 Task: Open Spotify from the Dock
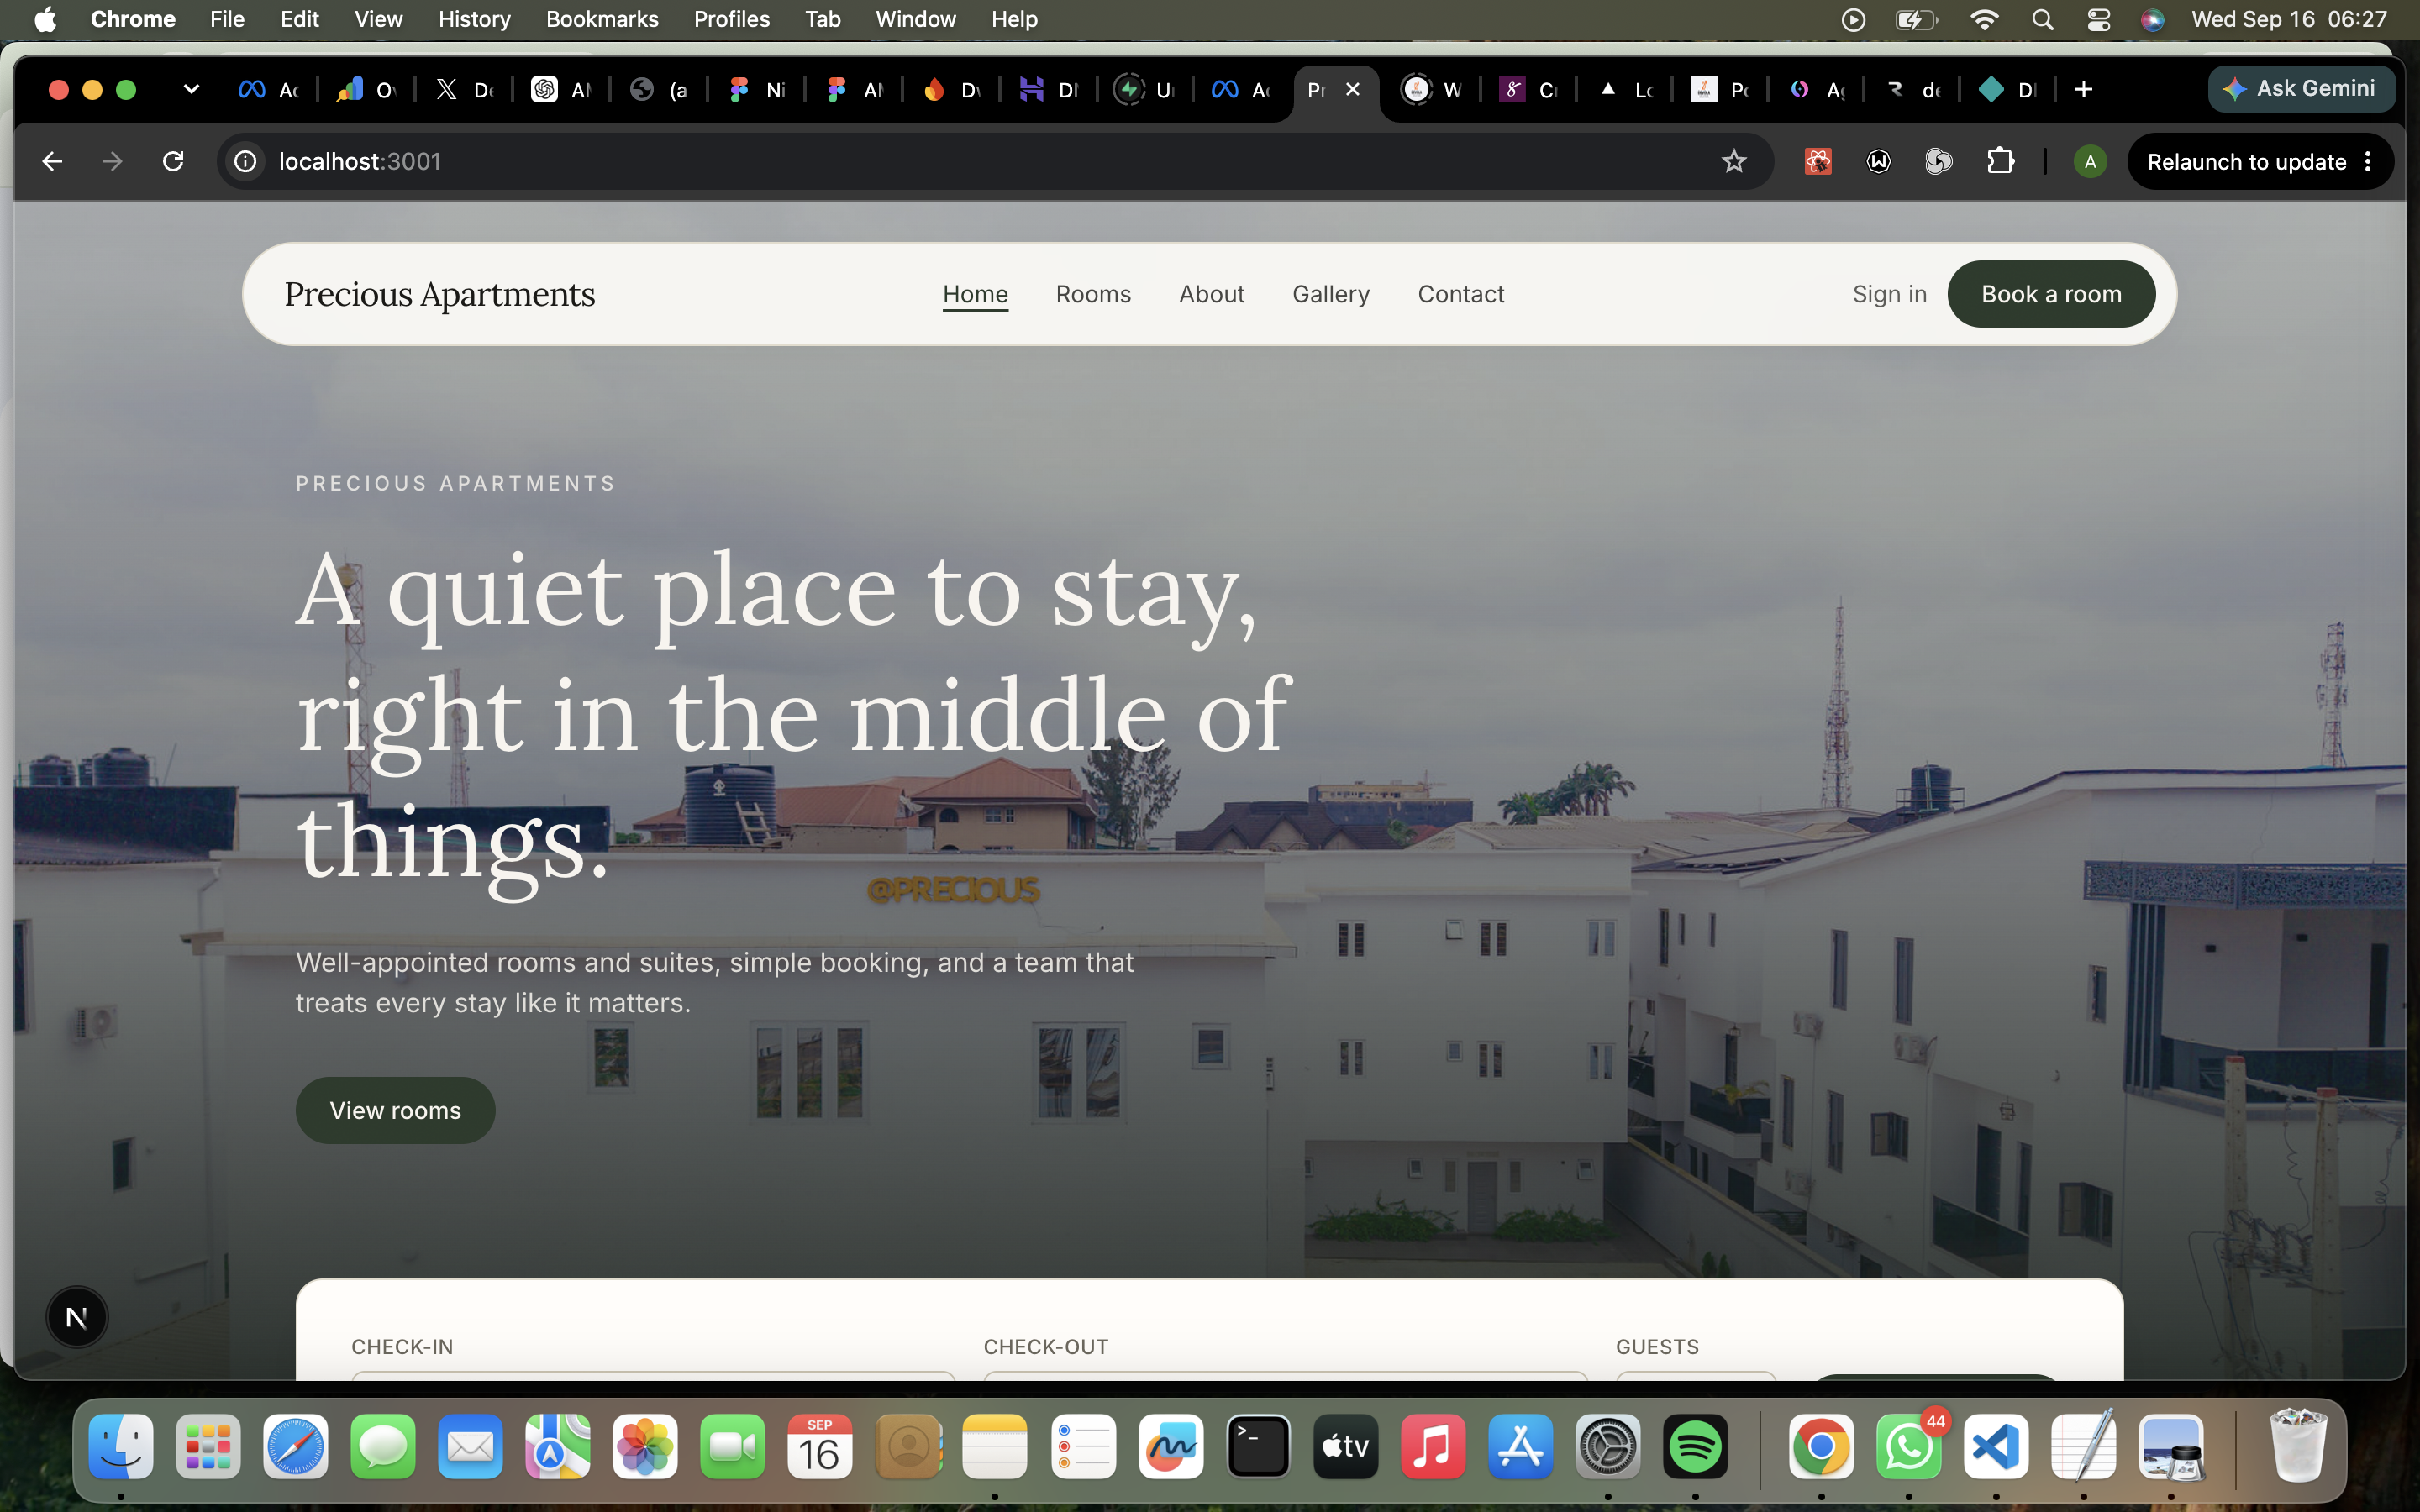tap(1695, 1446)
